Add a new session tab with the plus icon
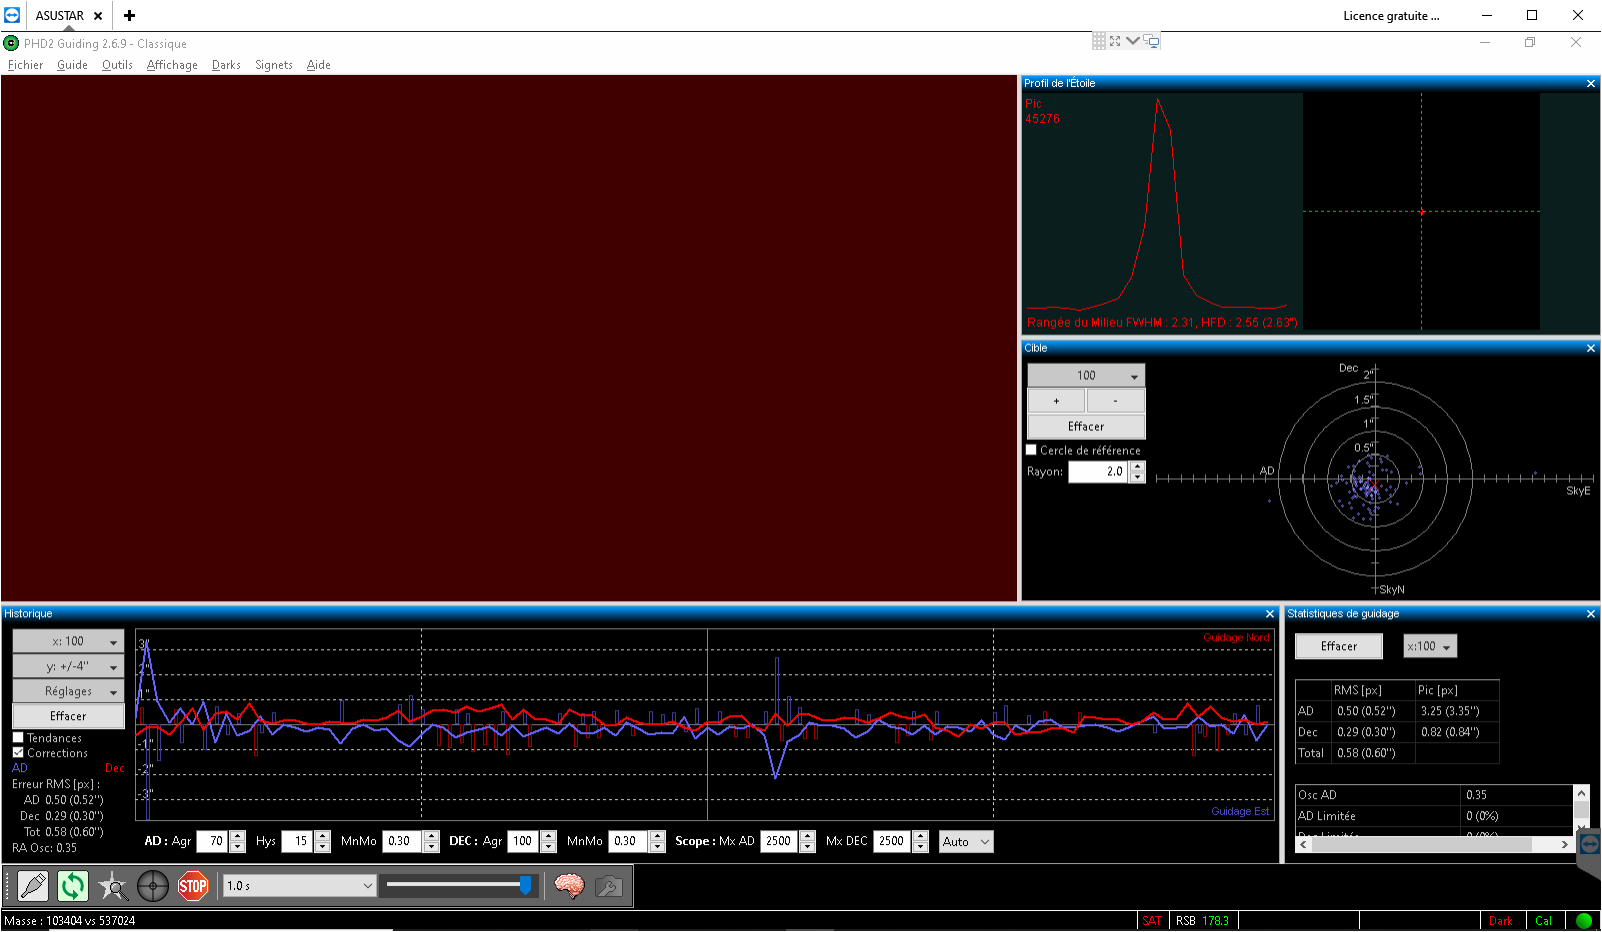 pos(129,16)
